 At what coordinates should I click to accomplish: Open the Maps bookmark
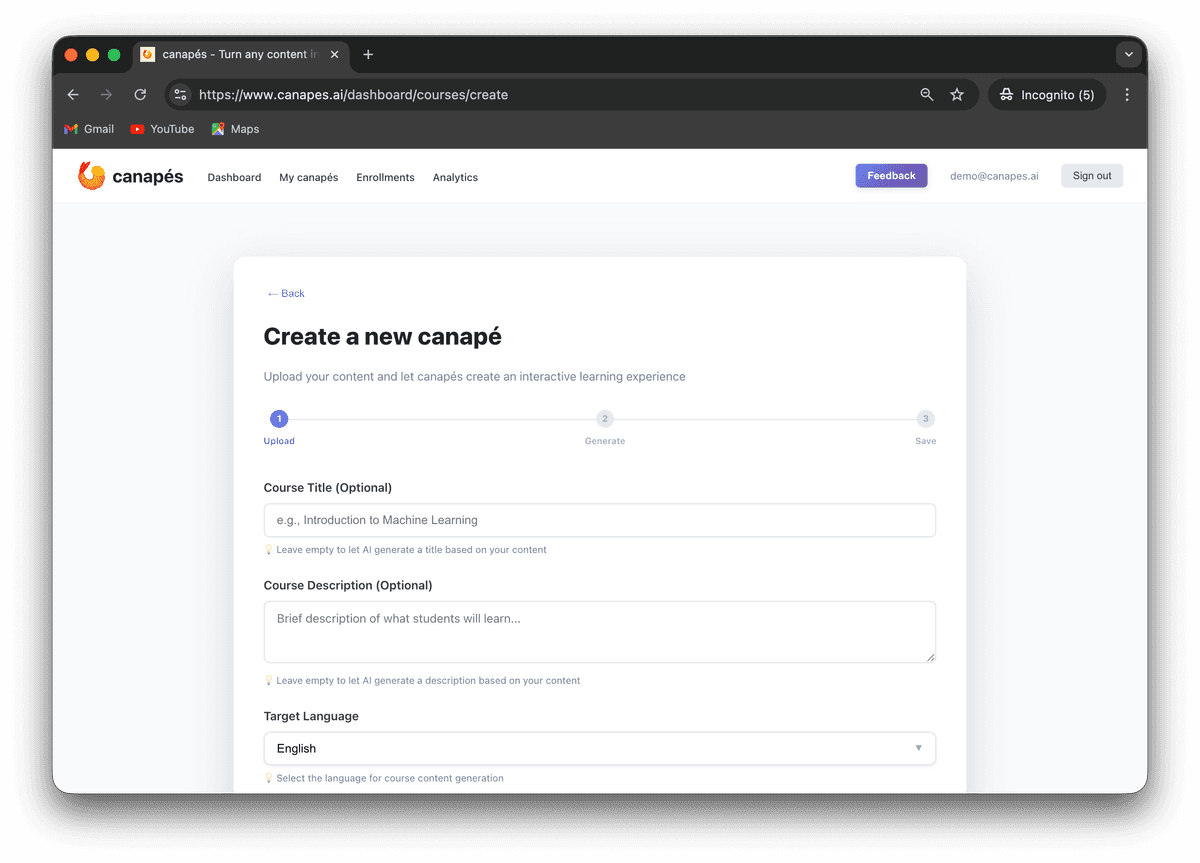coord(234,129)
